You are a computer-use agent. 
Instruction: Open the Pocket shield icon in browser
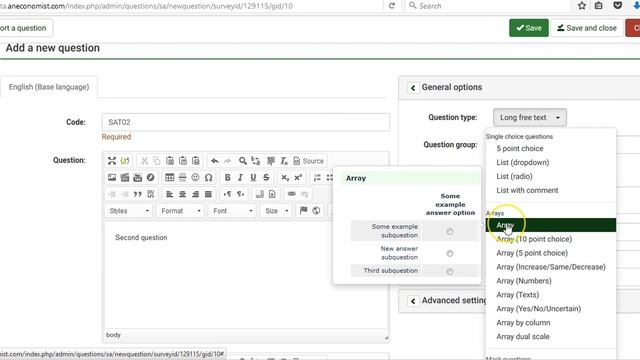618,6
